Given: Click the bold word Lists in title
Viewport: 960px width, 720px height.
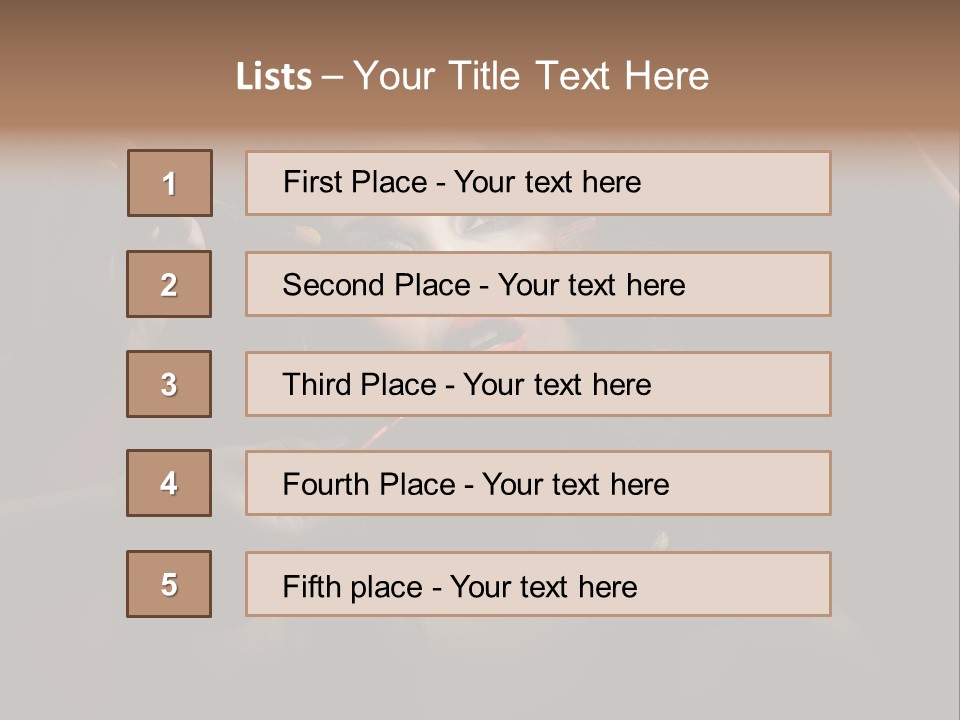Looking at the screenshot, I should pyautogui.click(x=273, y=77).
